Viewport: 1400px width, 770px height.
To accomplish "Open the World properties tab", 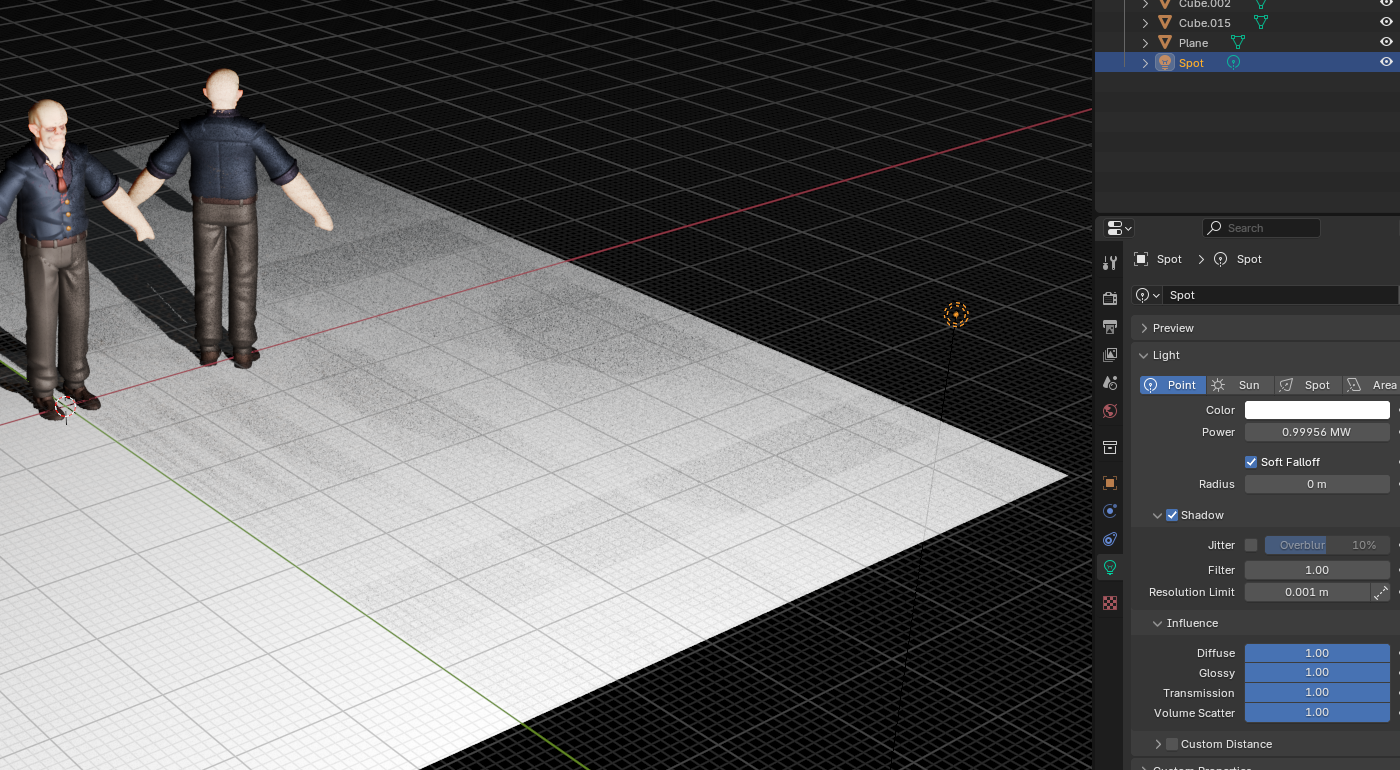I will pos(1109,411).
